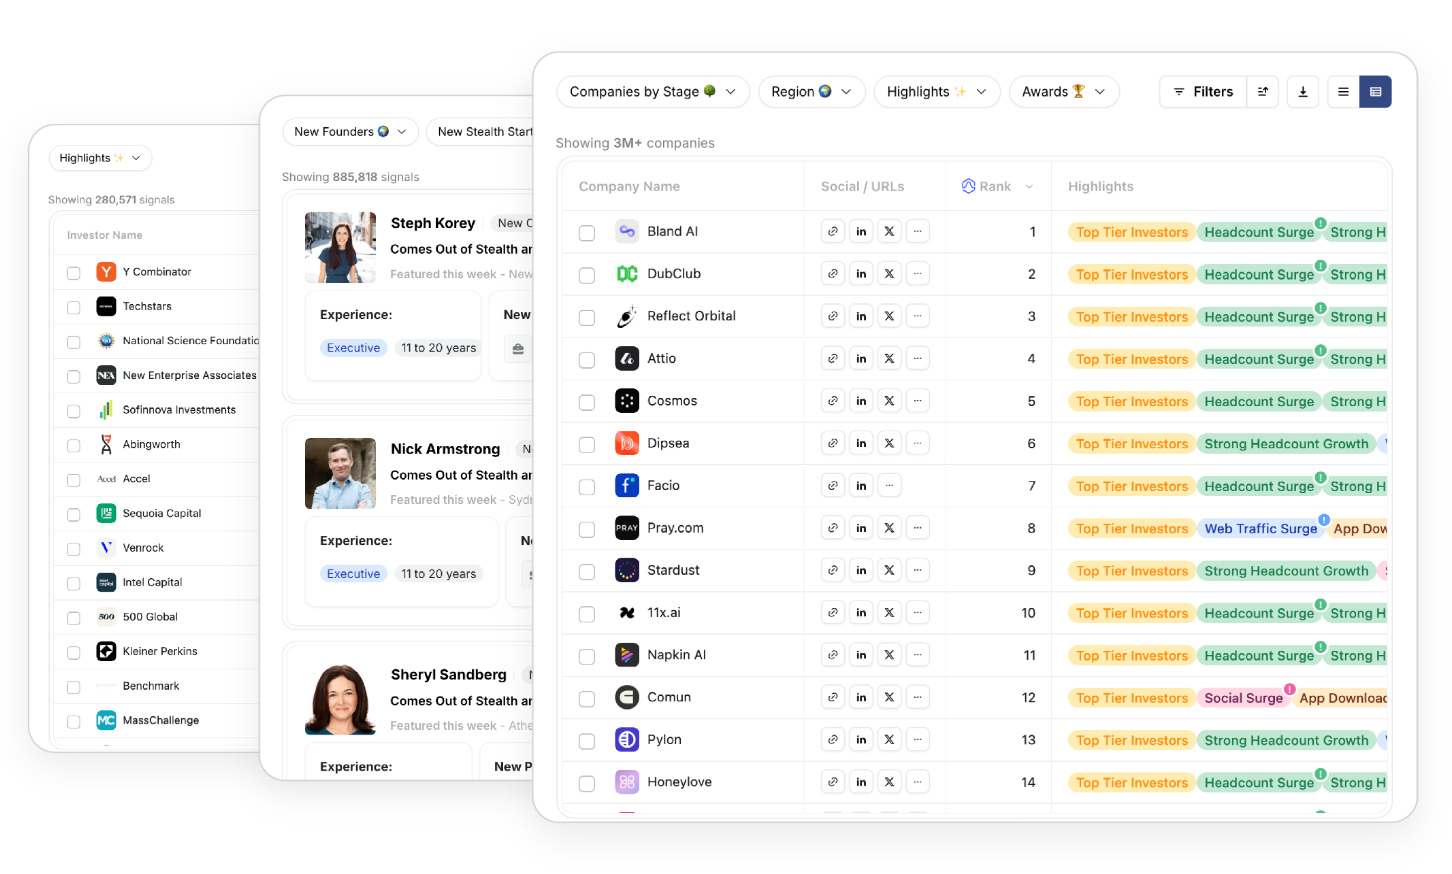This screenshot has height=874, width=1452.
Task: Open DubClub LinkedIn icon
Action: coord(861,273)
